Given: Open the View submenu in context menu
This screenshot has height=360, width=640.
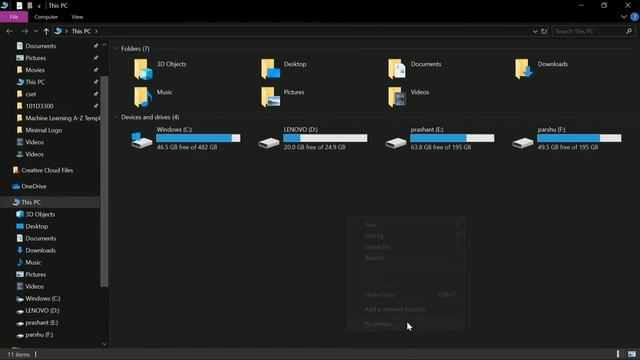Looking at the screenshot, I should click(x=406, y=225).
